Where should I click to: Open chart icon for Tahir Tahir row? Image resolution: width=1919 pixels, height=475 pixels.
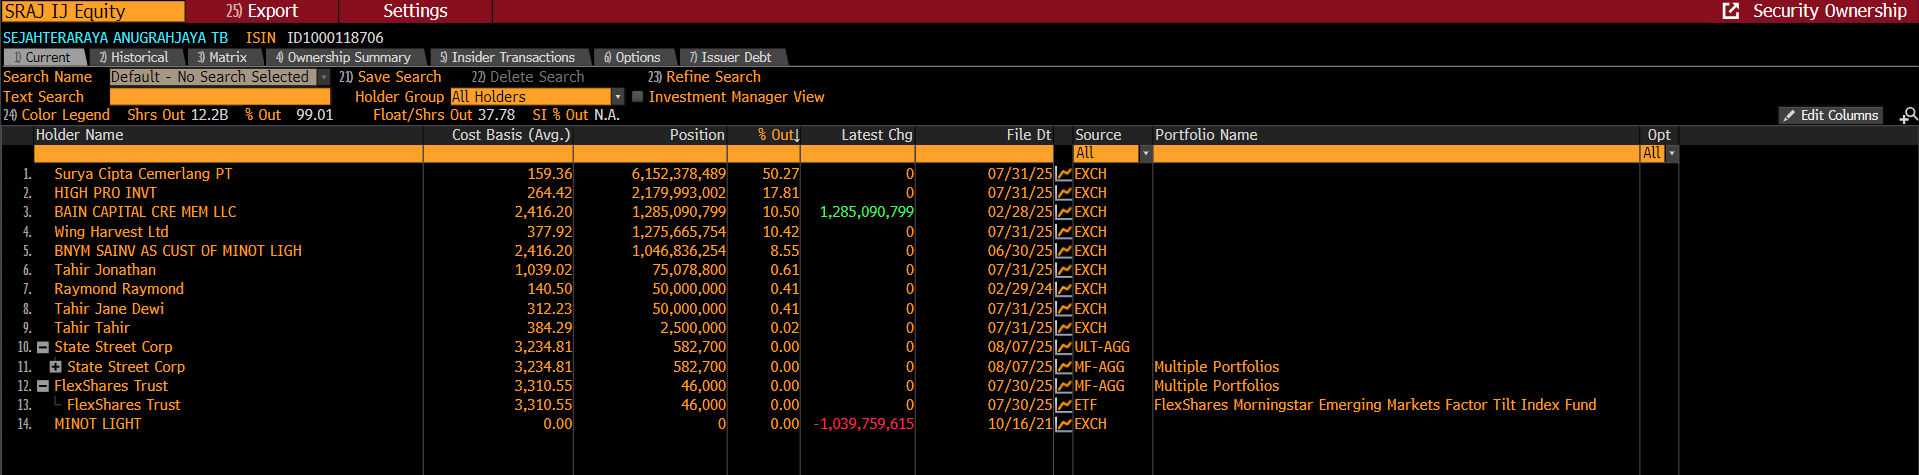1064,328
